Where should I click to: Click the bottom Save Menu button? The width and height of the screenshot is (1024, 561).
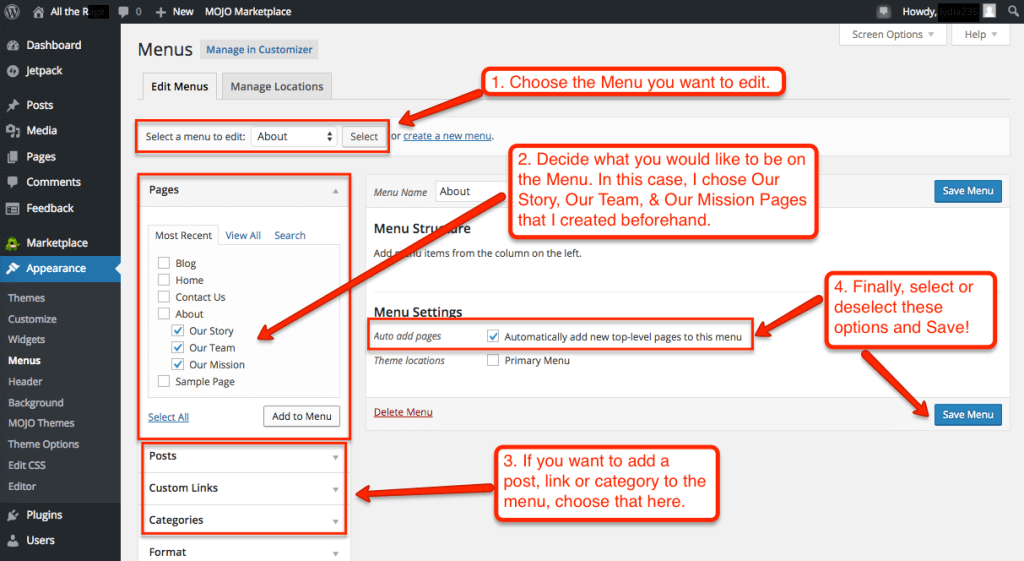pos(968,414)
